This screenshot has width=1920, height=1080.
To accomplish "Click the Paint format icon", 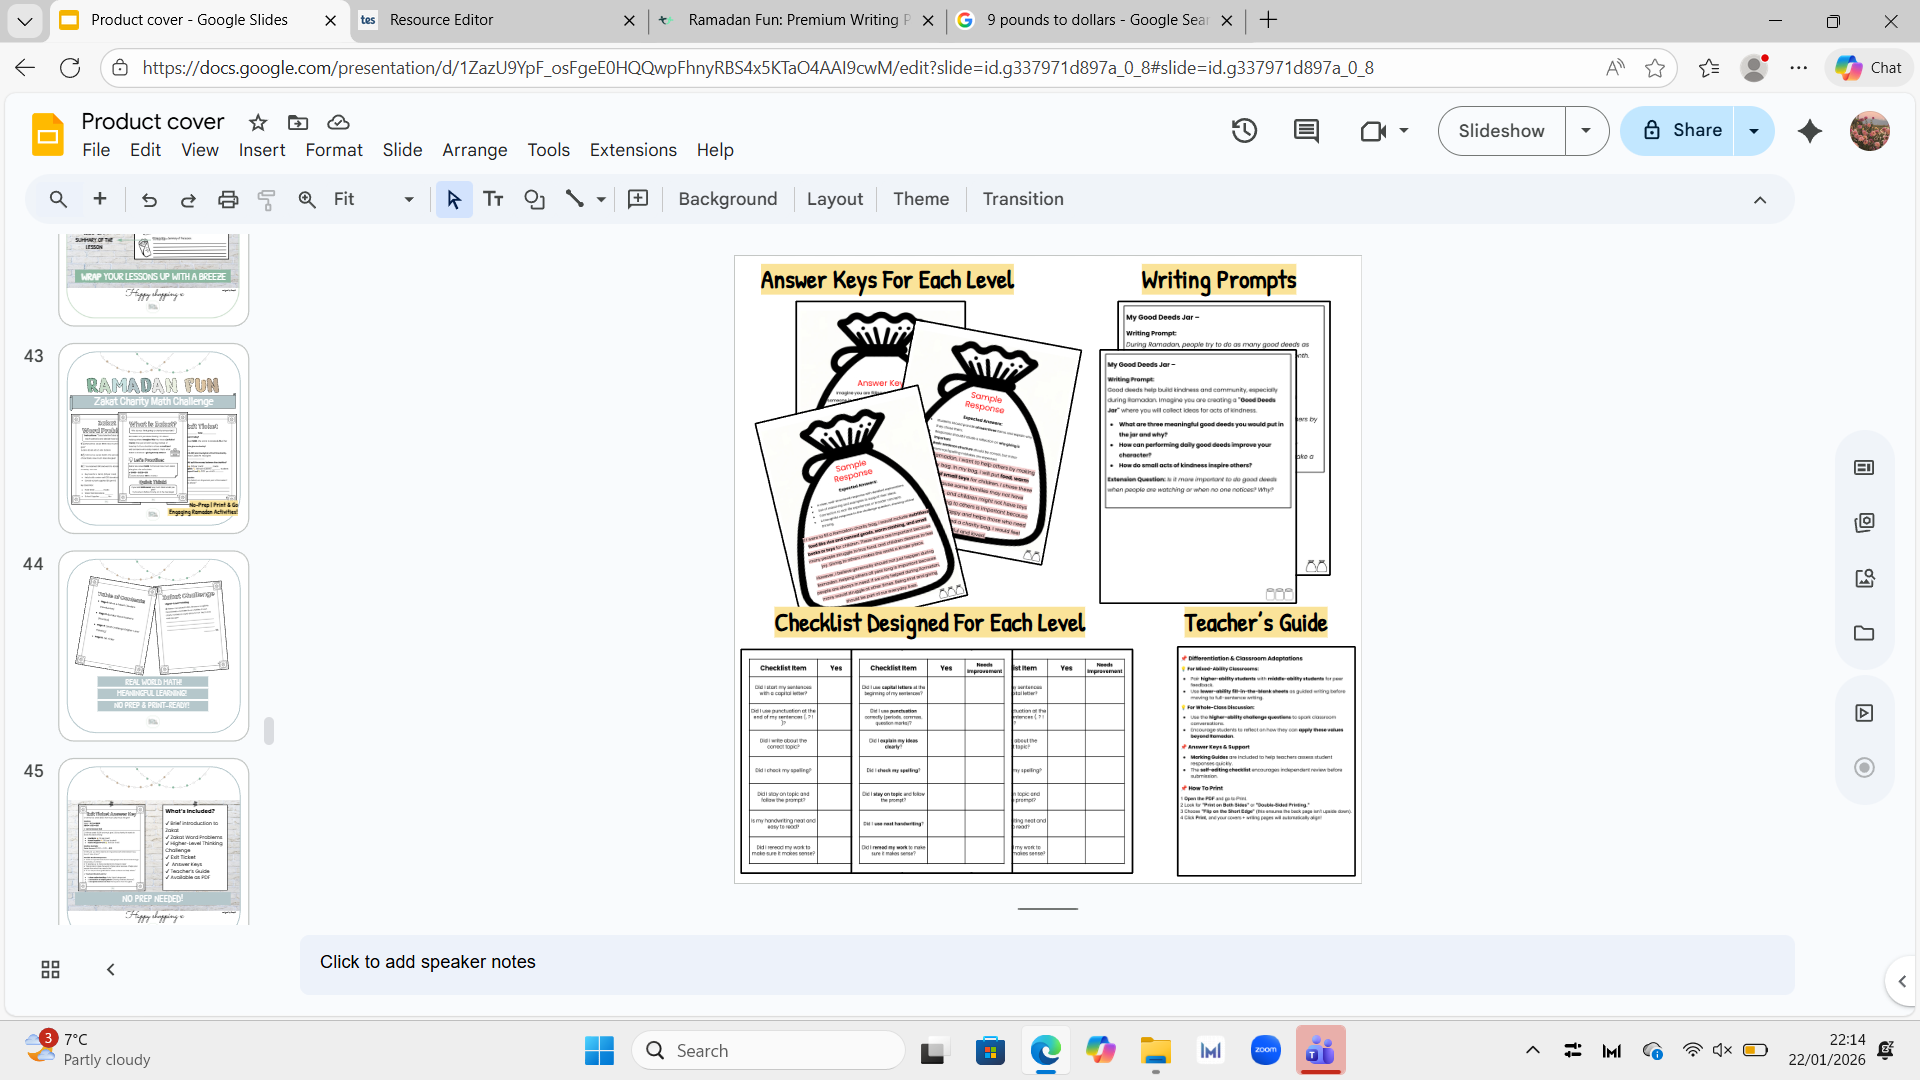I will pos(267,199).
